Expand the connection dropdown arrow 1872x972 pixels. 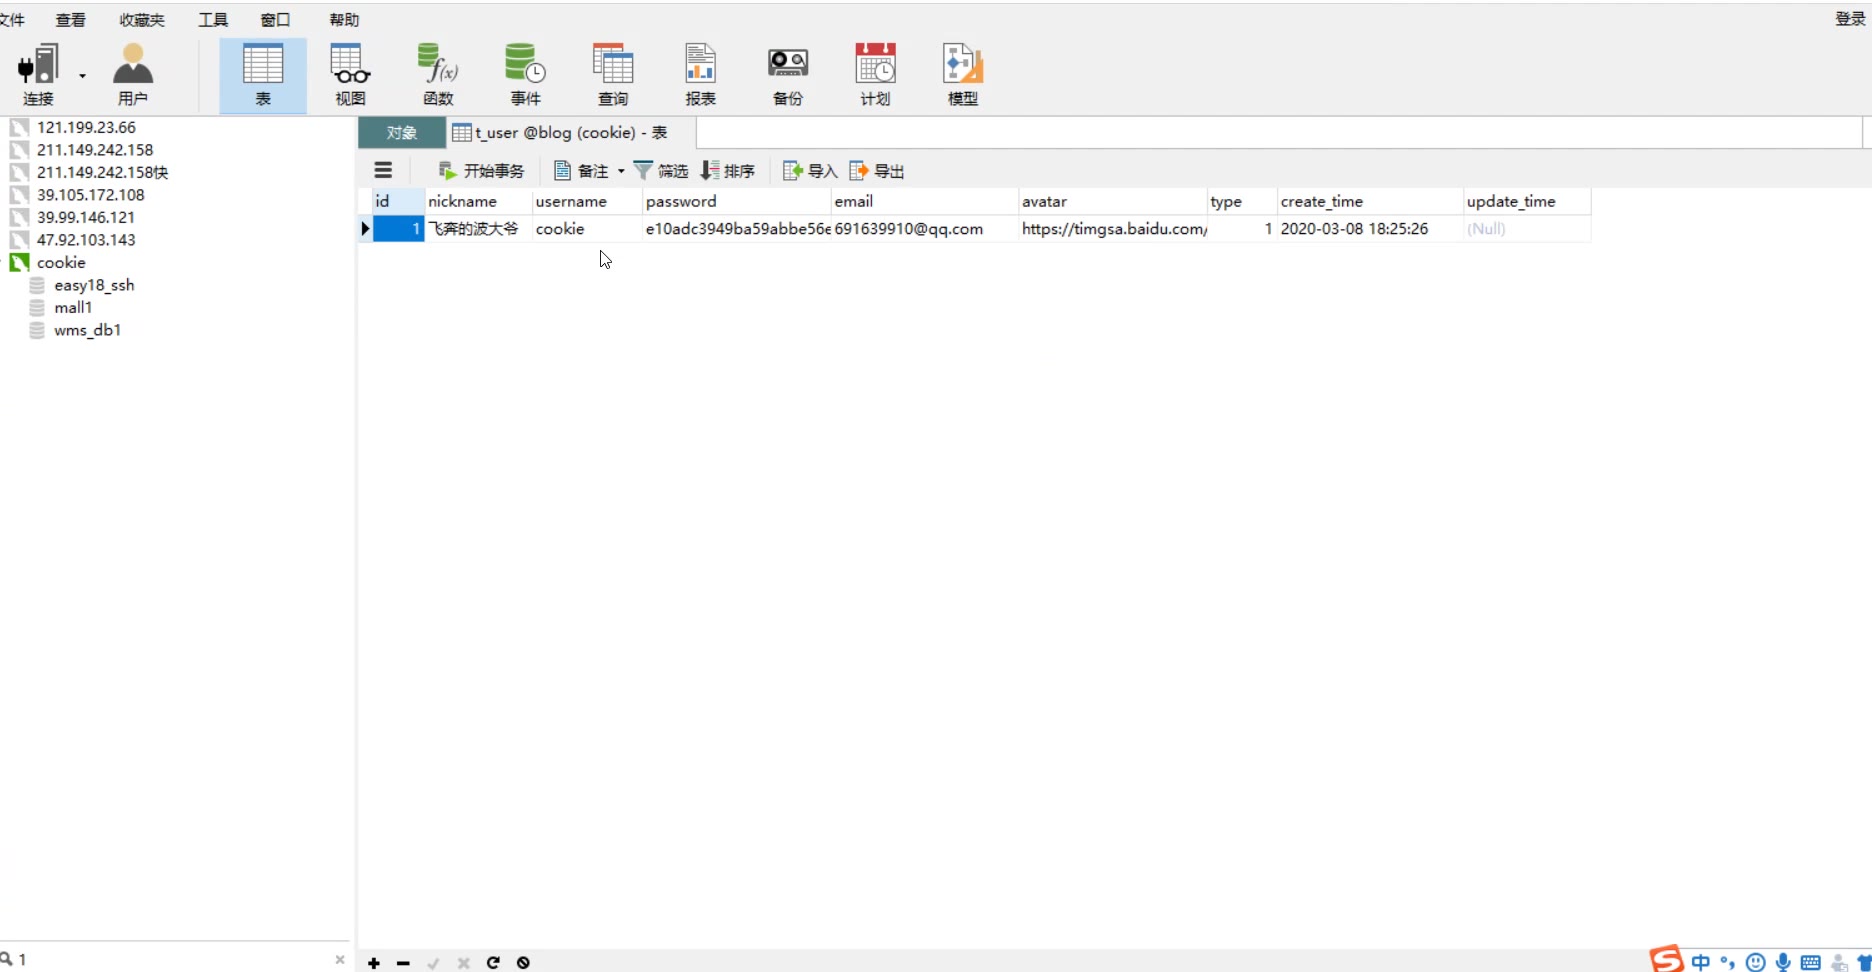83,76
